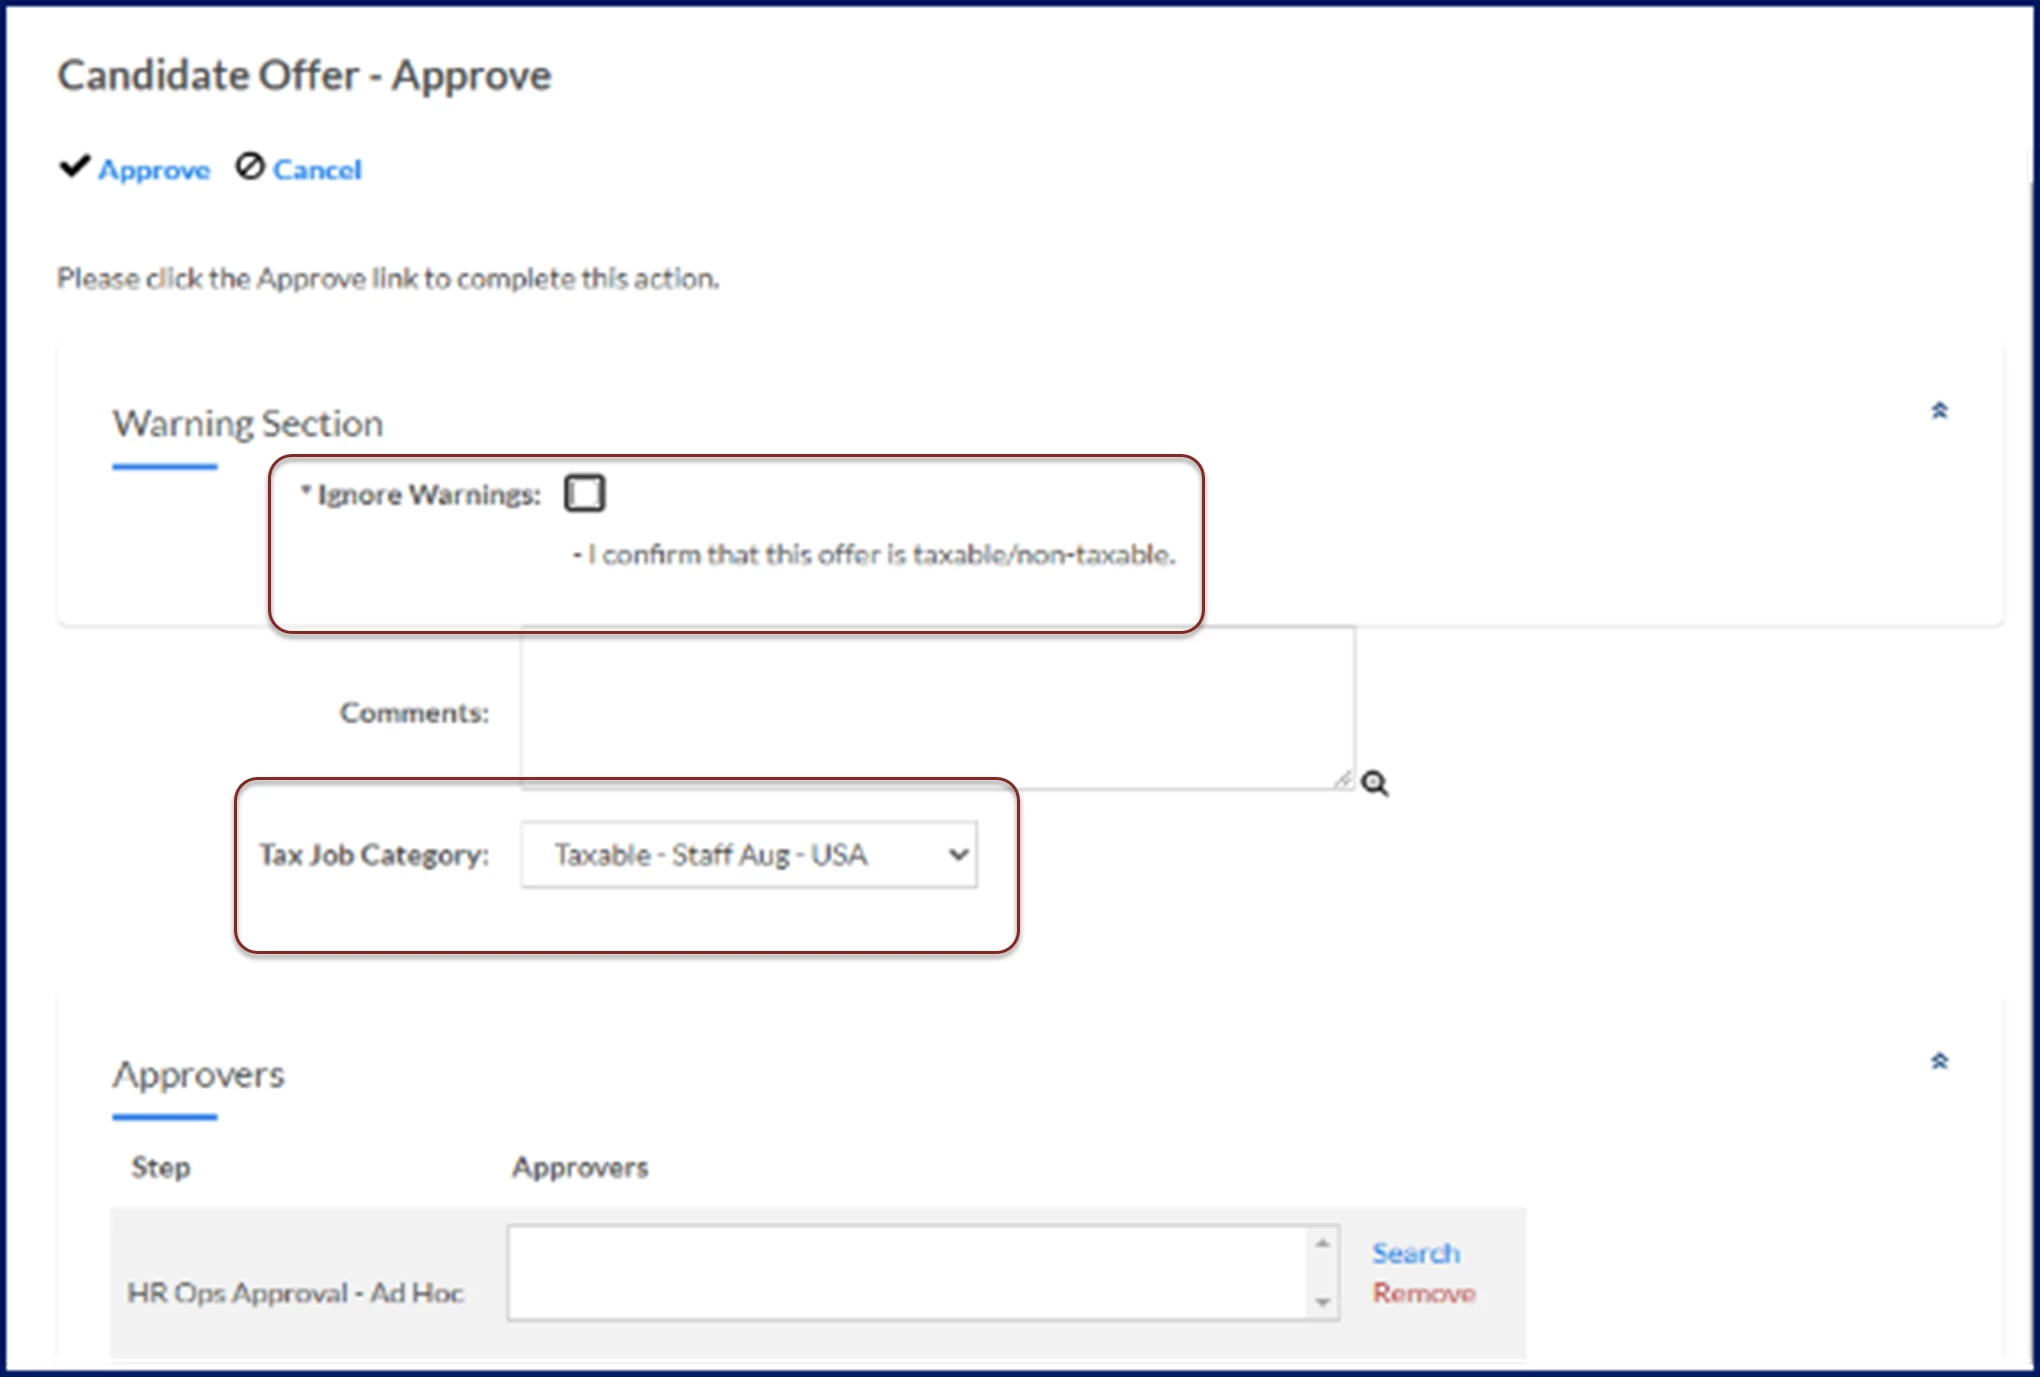Click the Approve link

point(154,170)
